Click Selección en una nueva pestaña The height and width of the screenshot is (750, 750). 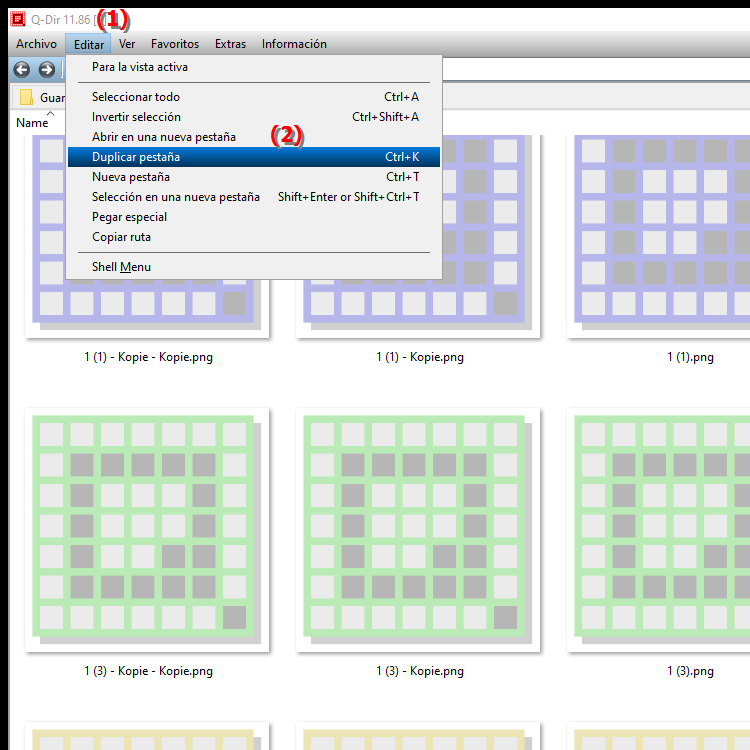point(254,197)
